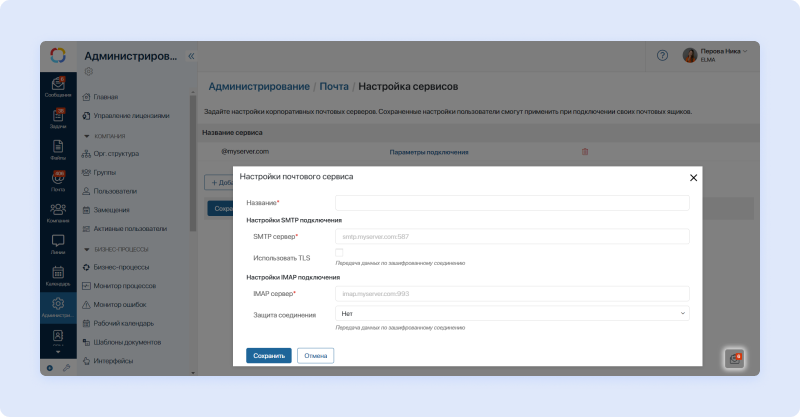Collapse the БИЗНЕС-ПРОЦЕССЫ group
The width and height of the screenshot is (800, 417).
(x=87, y=250)
